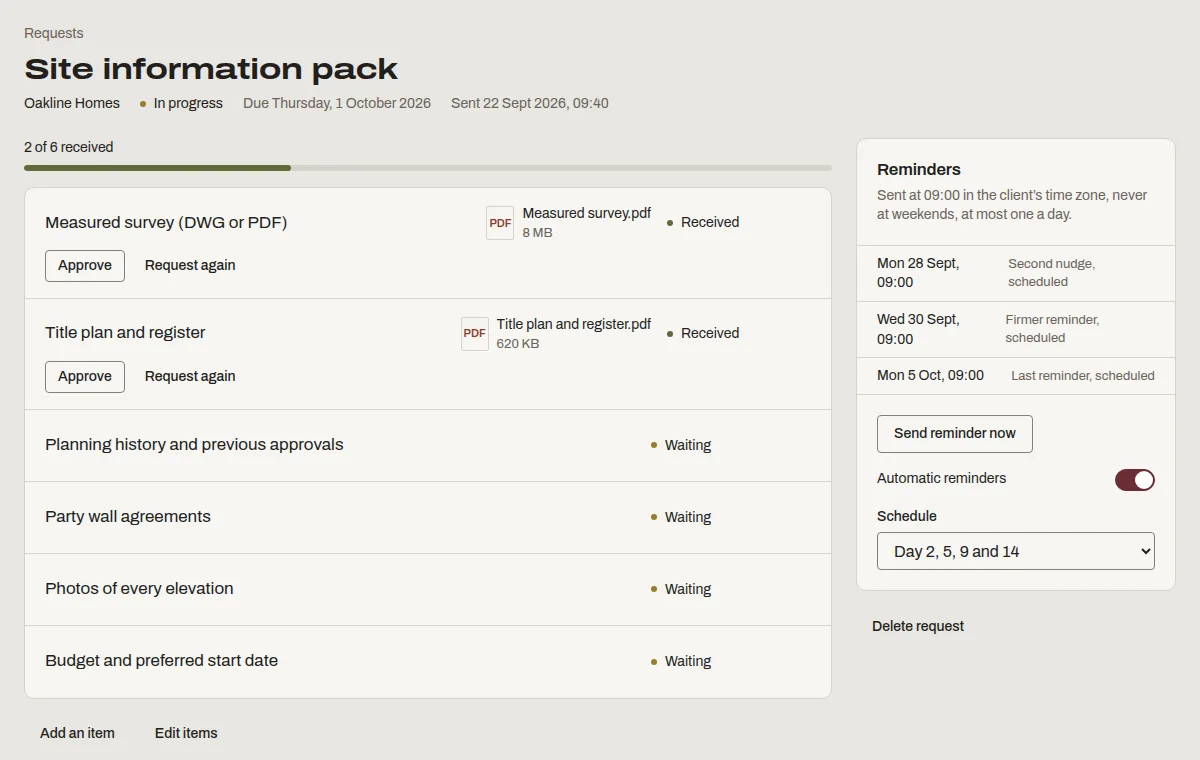Click the Waiting status for Budget and start date

coord(681,661)
